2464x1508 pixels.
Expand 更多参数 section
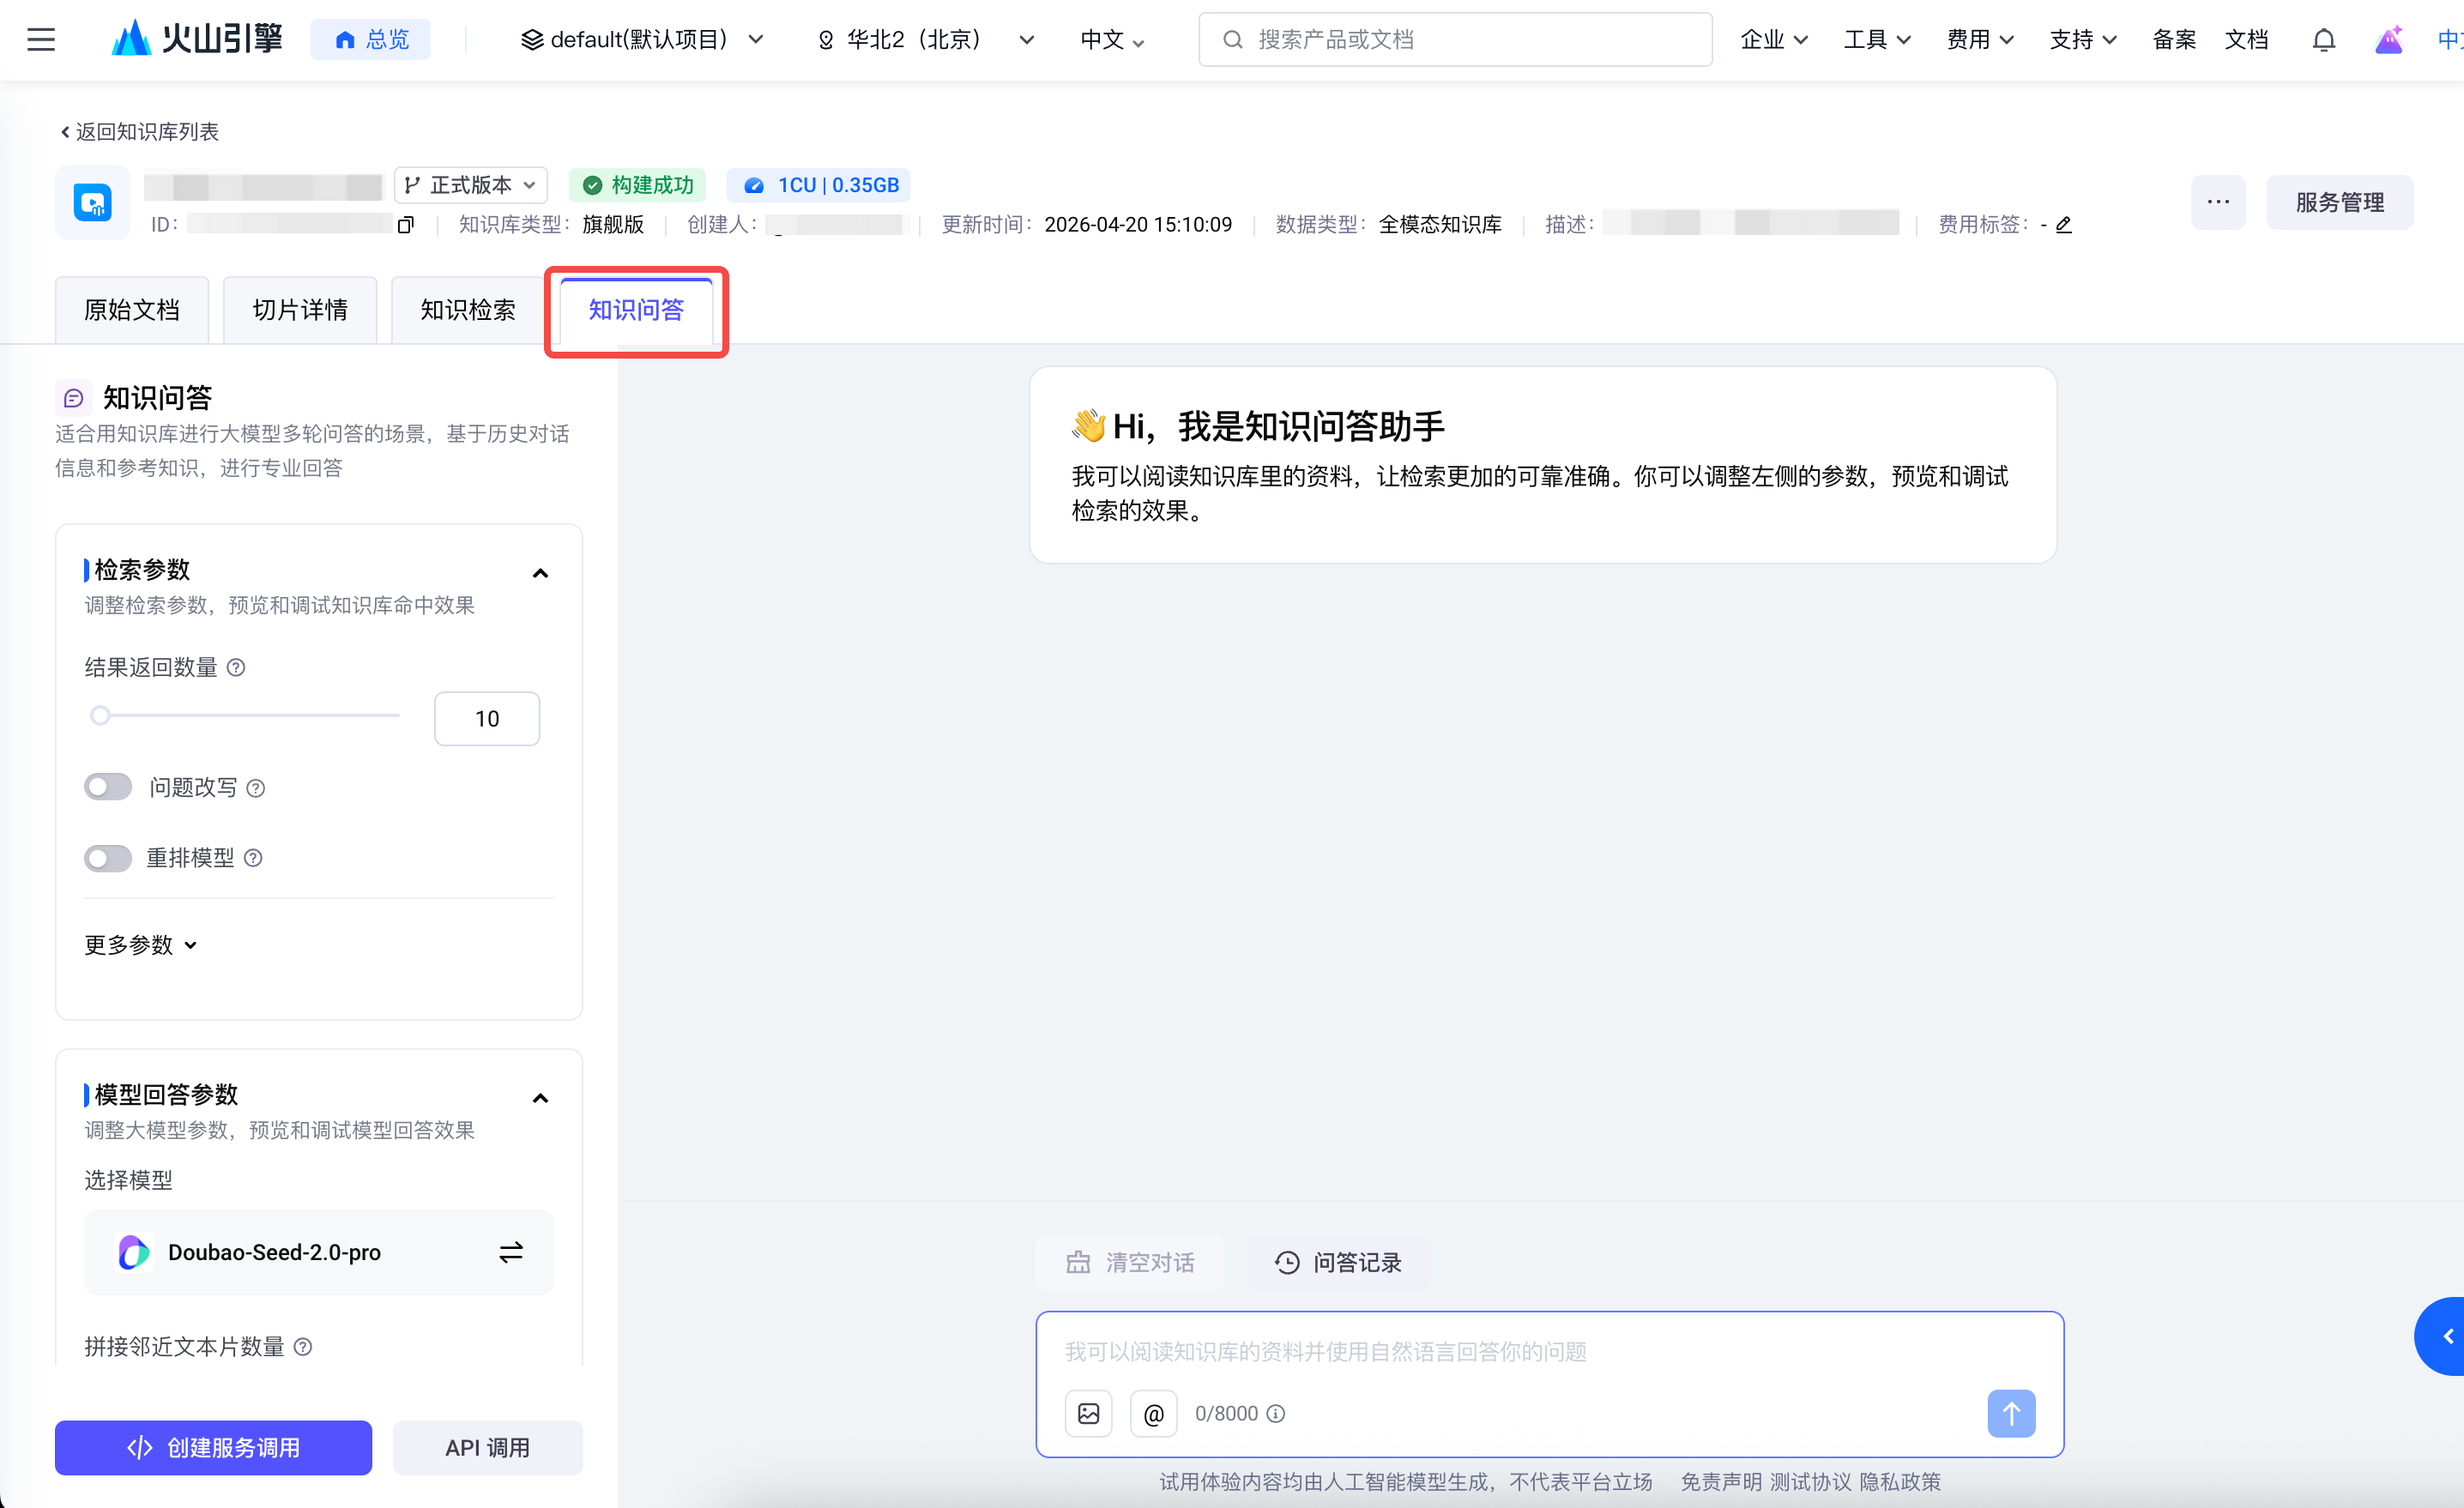[140, 945]
